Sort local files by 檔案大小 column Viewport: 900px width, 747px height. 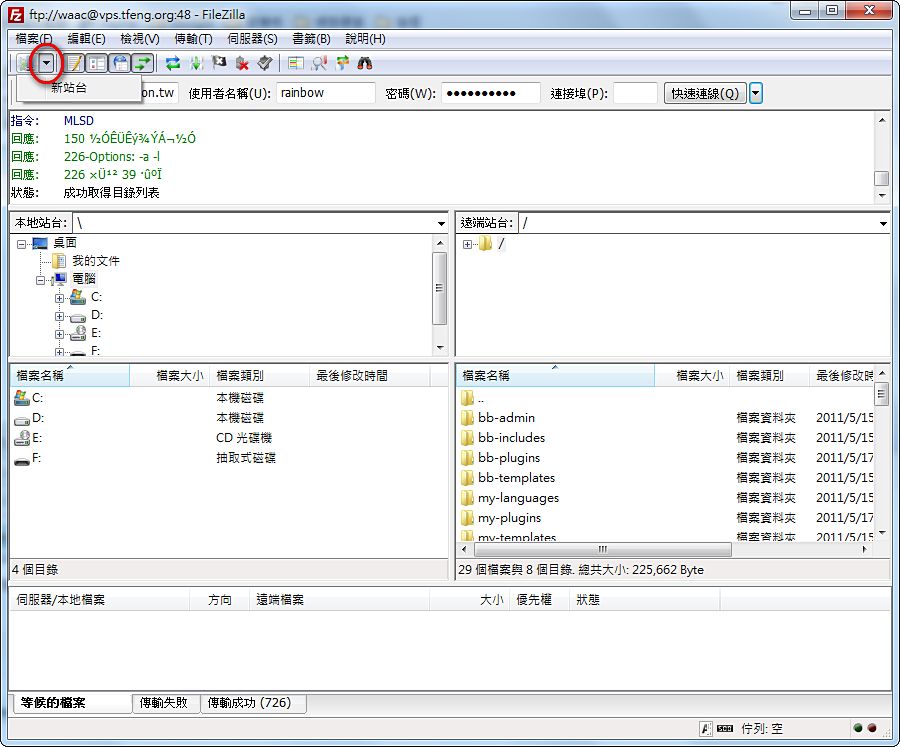click(x=170, y=376)
